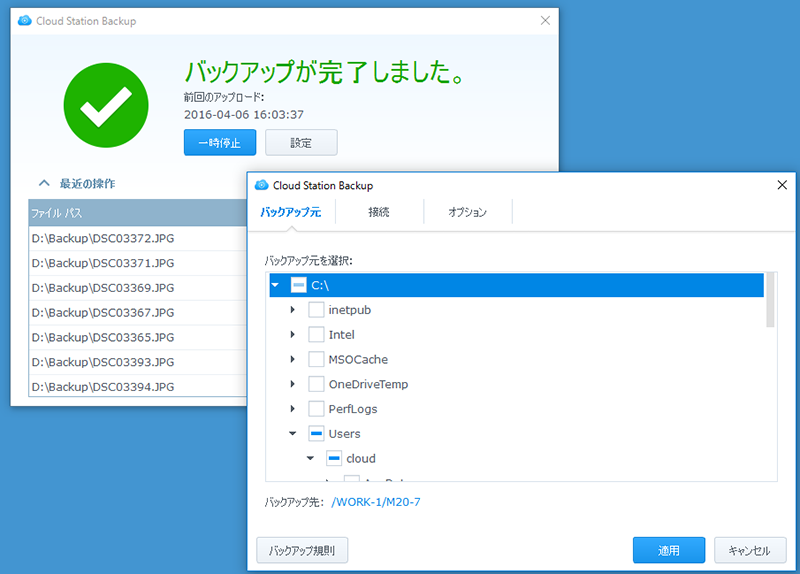The width and height of the screenshot is (800, 574).
Task: Click the バックアップ規則 button
Action: (x=302, y=550)
